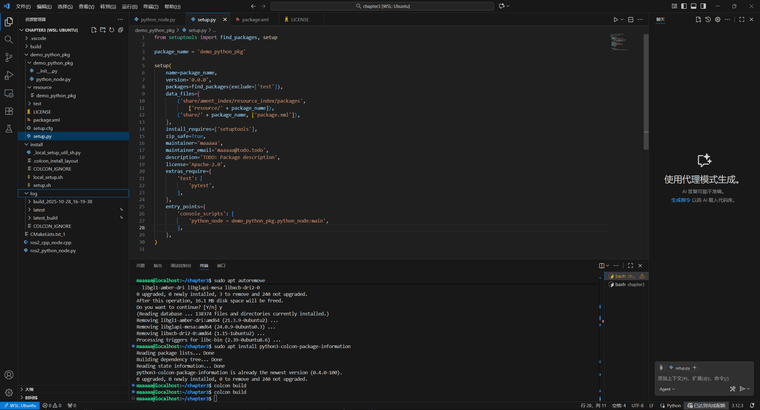Open the Source Control view
Image resolution: width=760 pixels, height=410 pixels.
[x=9, y=58]
